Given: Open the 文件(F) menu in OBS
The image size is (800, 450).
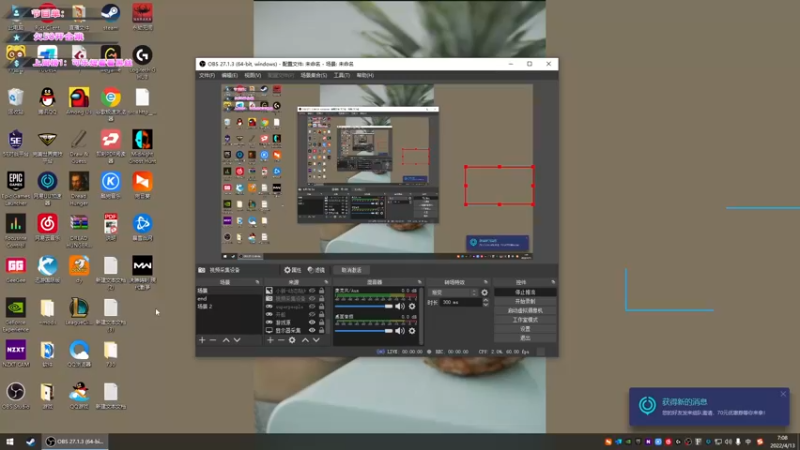Looking at the screenshot, I should [207, 75].
